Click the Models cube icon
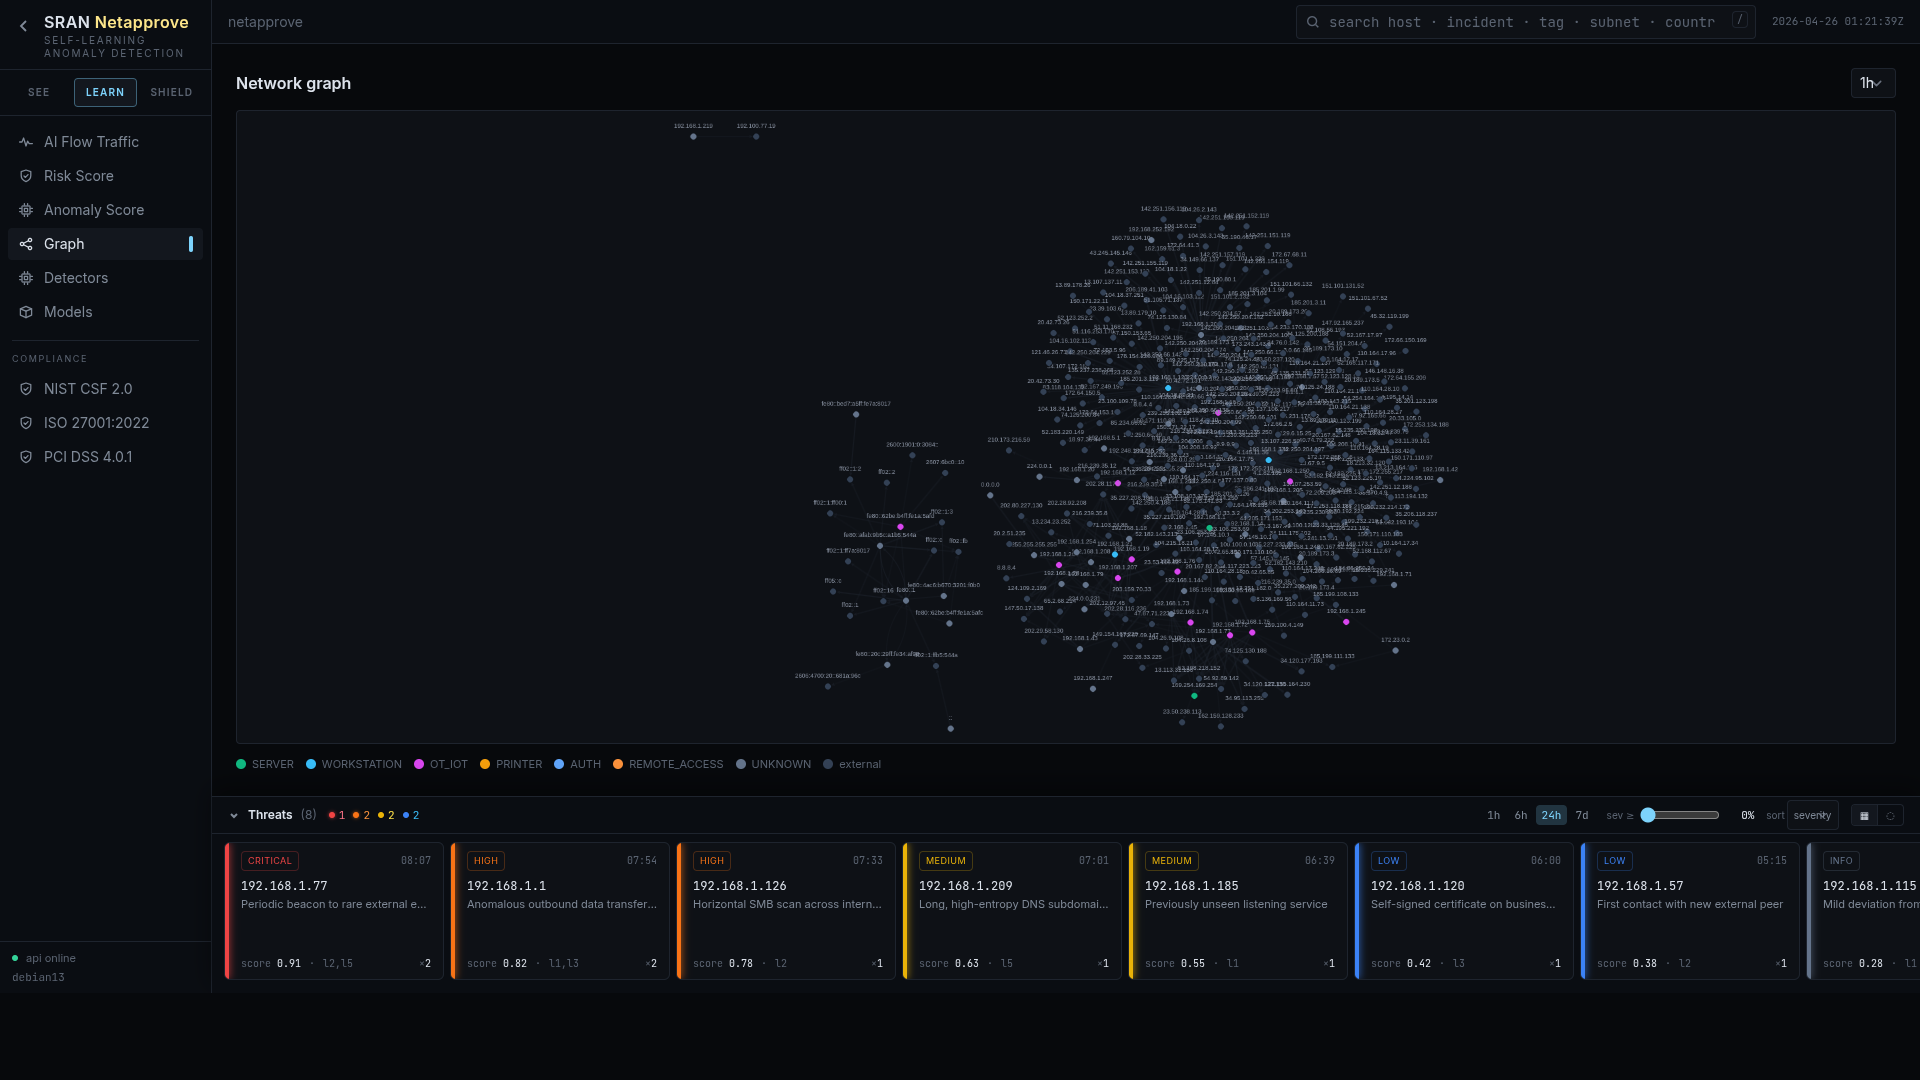This screenshot has height=1080, width=1920. tap(26, 312)
